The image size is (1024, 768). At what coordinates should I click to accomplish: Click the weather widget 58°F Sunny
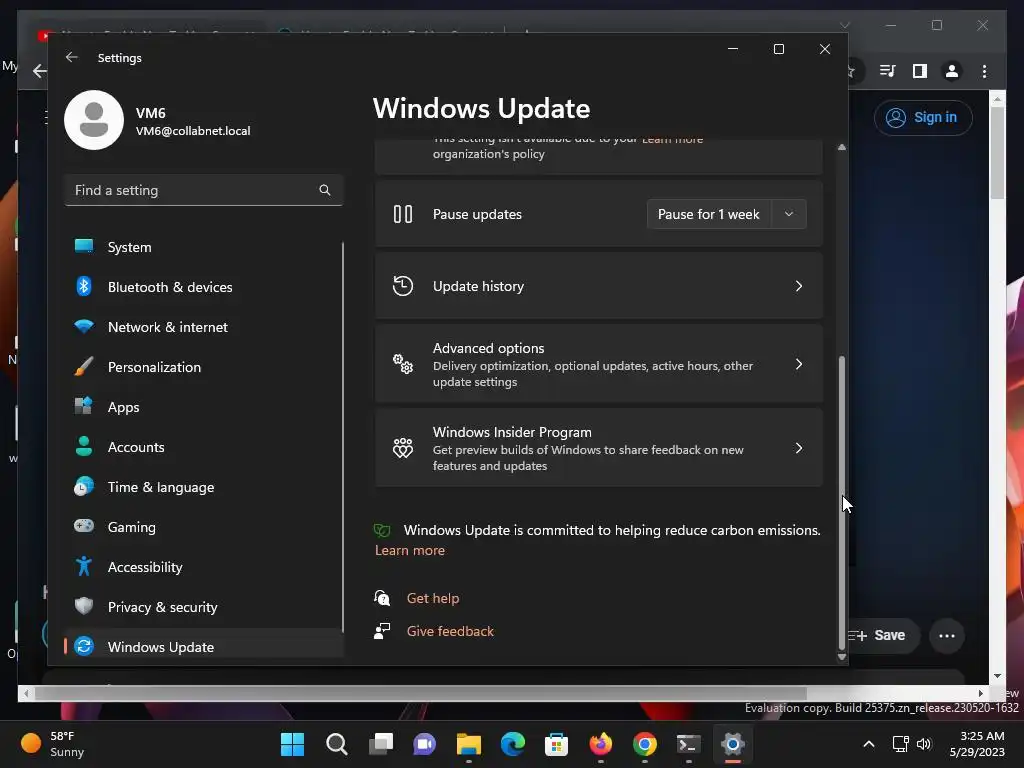tap(54, 744)
